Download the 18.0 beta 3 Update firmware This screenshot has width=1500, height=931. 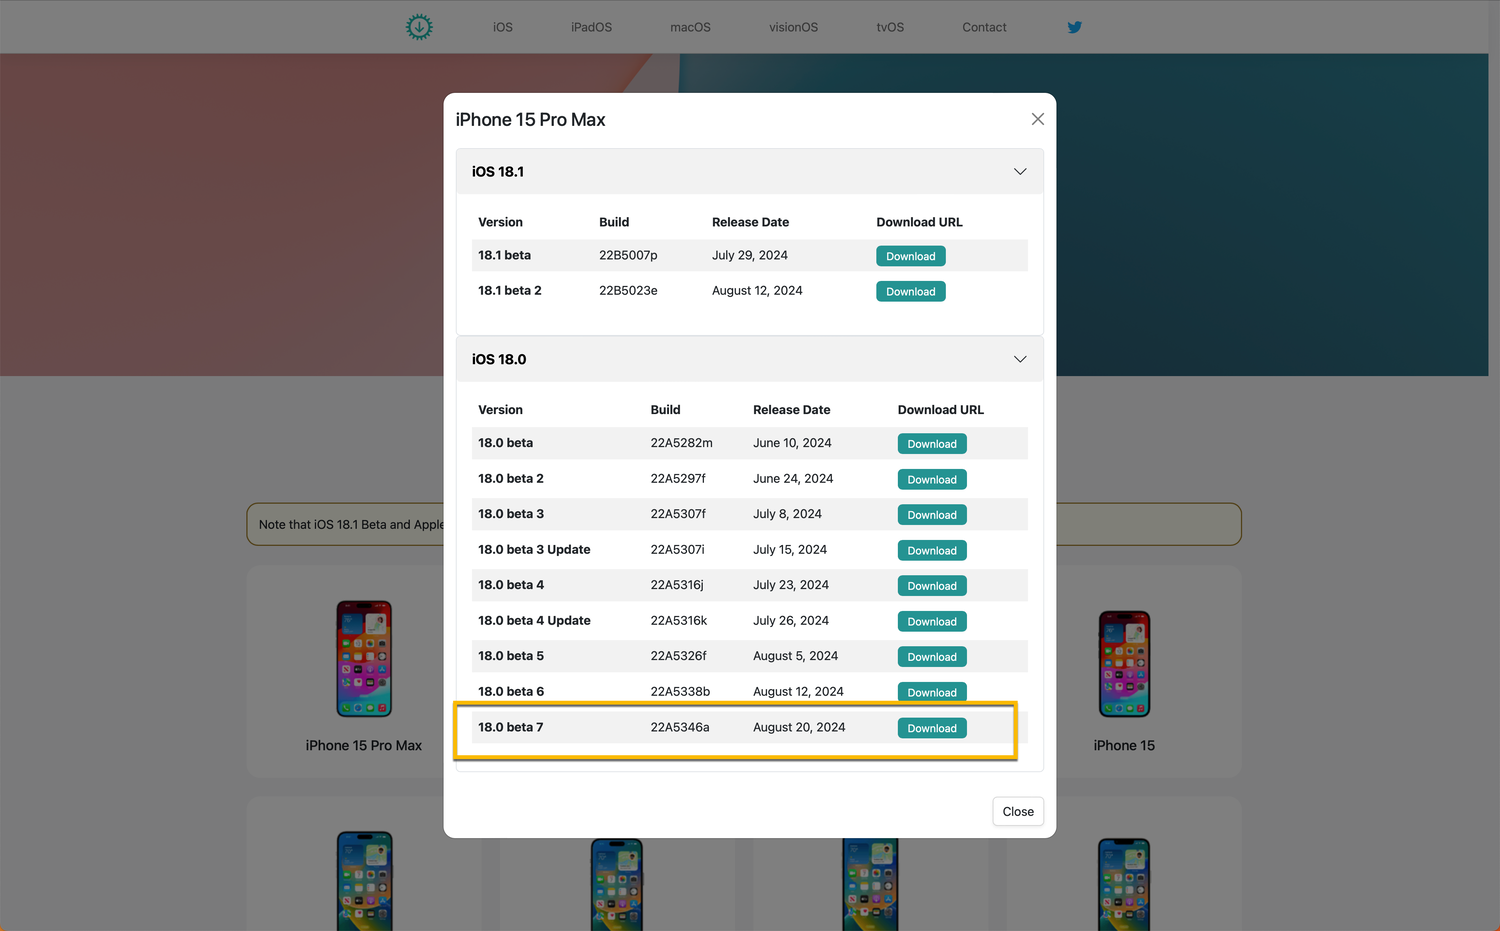coord(932,550)
